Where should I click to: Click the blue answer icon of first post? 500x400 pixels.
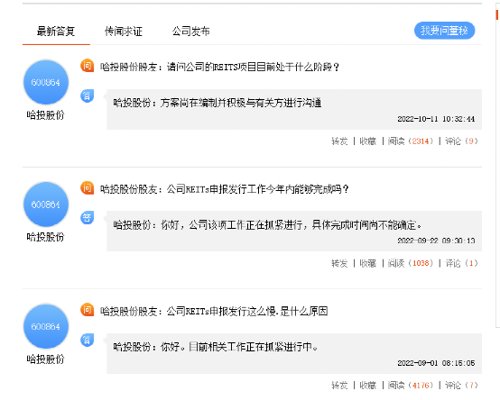(87, 96)
